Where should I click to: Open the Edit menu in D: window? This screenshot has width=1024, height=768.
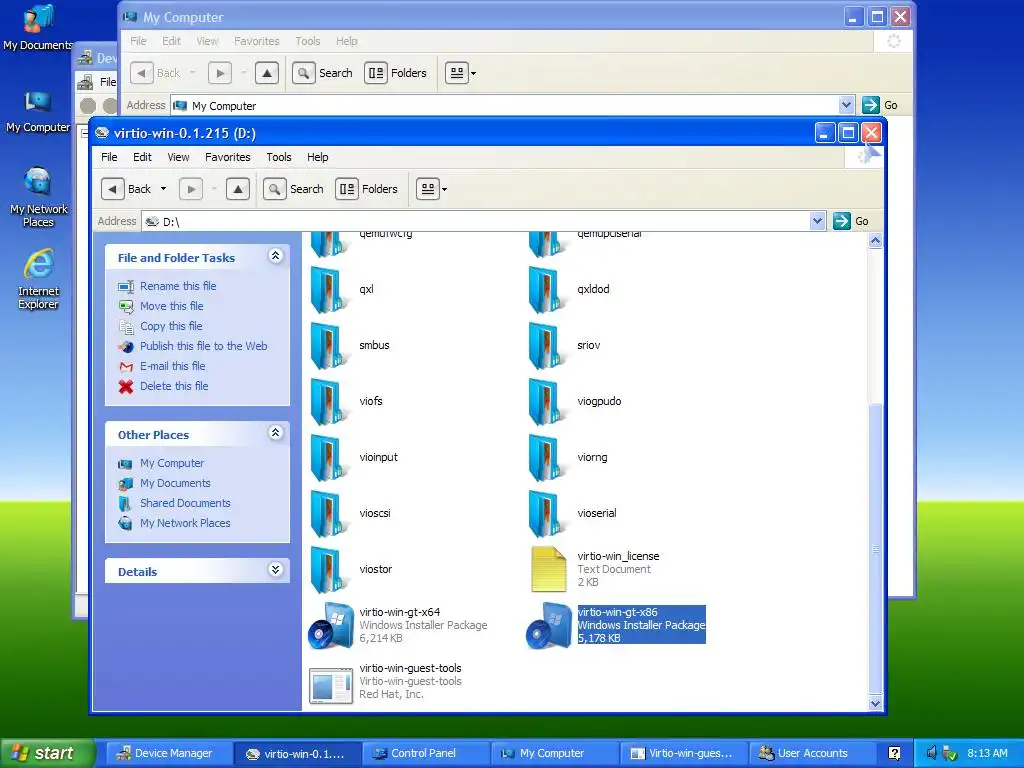click(142, 157)
